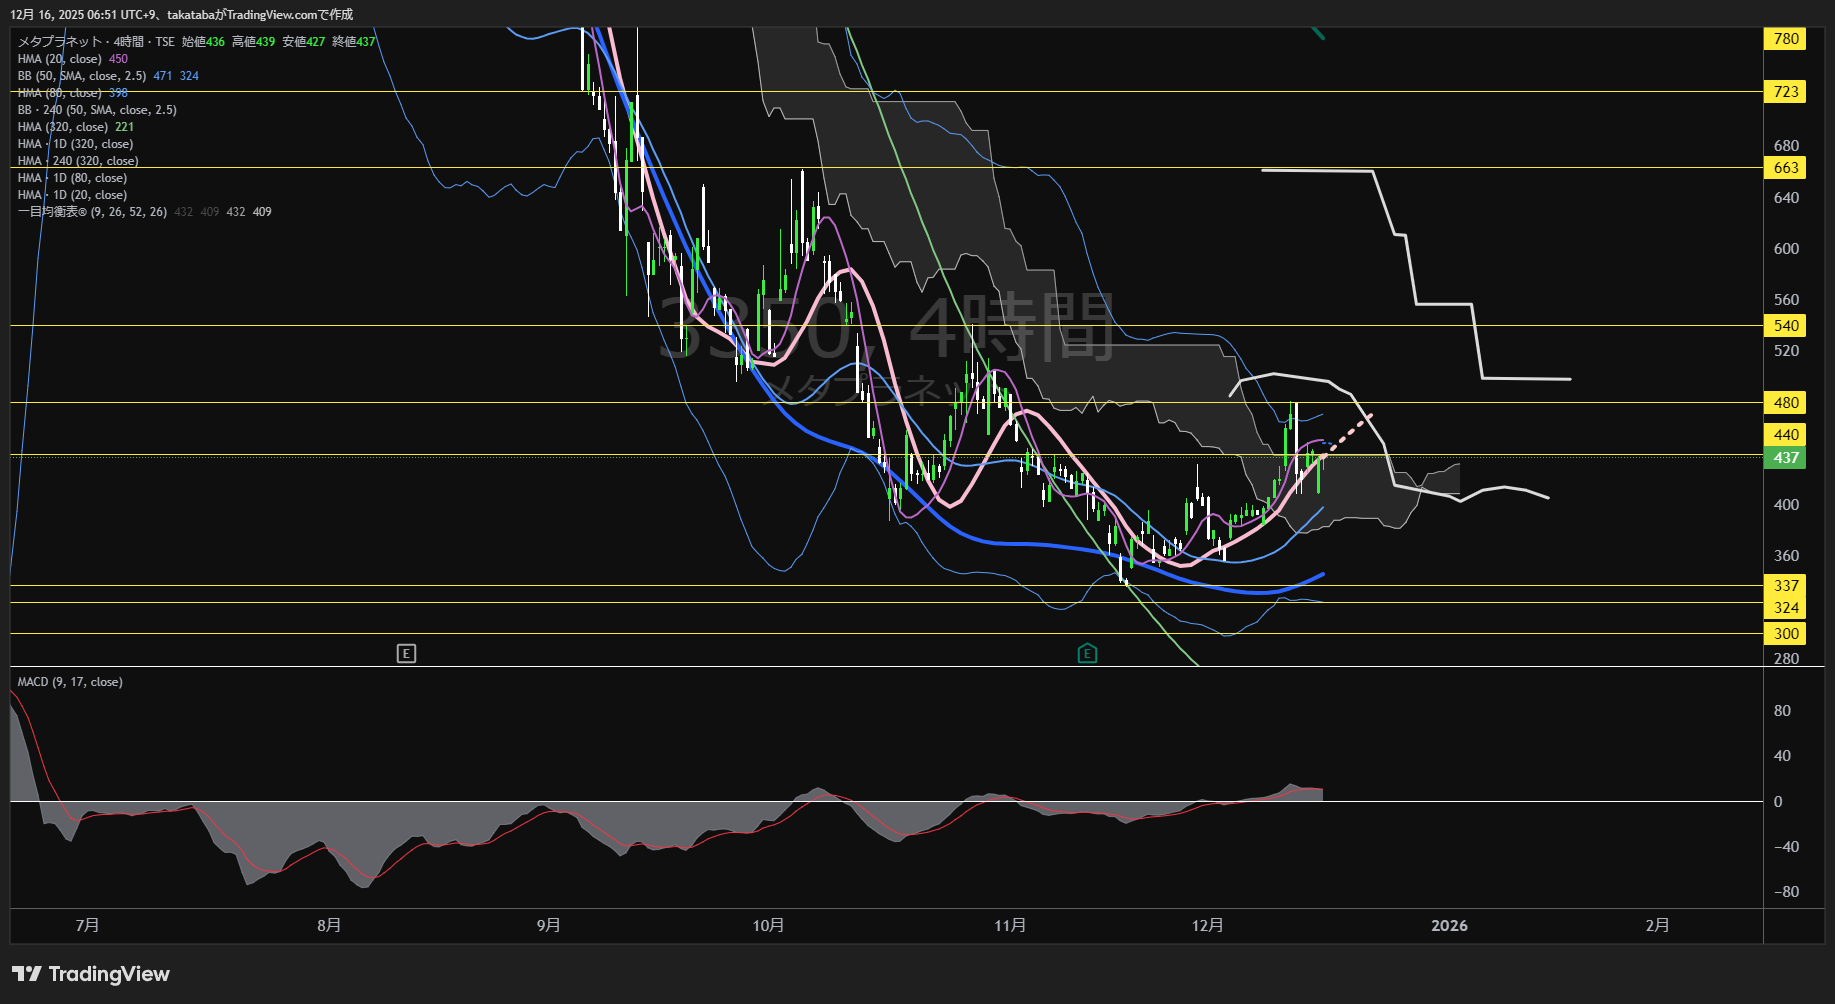Click the yellow 780 price level label

pos(1785,39)
